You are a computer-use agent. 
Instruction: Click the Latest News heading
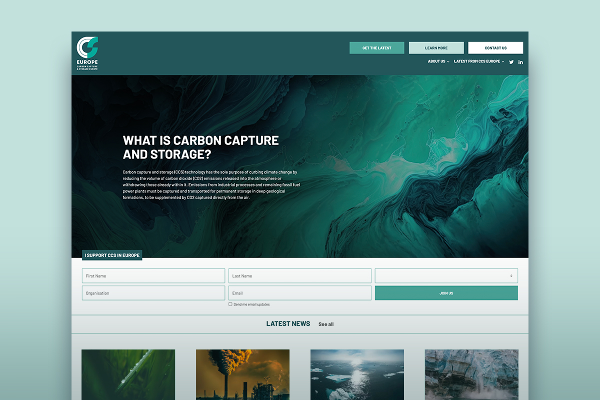click(x=288, y=324)
